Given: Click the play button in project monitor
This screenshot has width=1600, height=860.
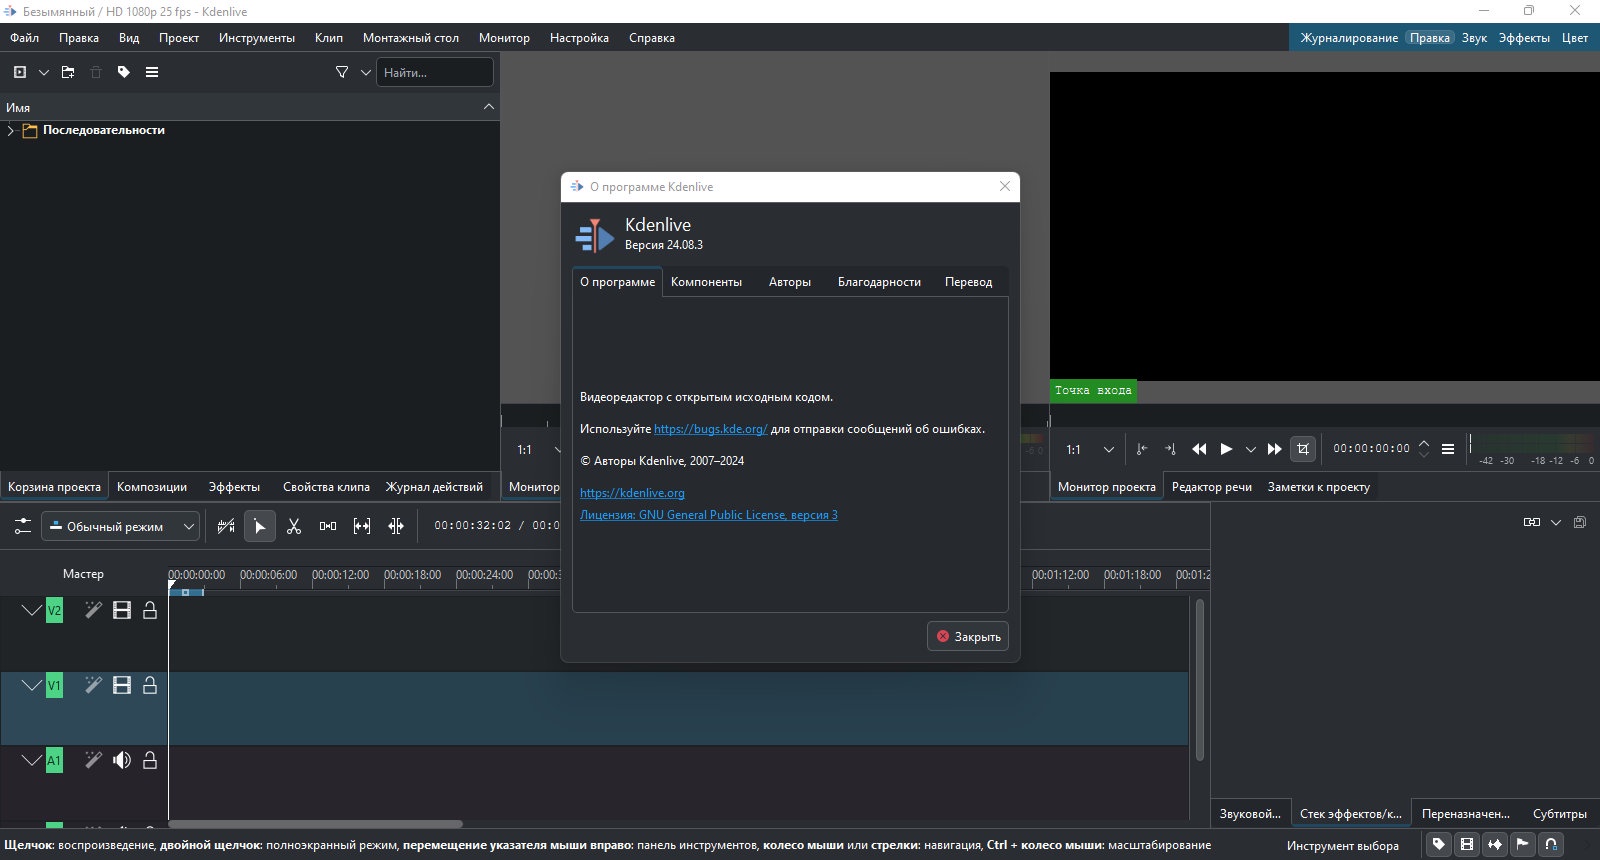Looking at the screenshot, I should [x=1226, y=449].
